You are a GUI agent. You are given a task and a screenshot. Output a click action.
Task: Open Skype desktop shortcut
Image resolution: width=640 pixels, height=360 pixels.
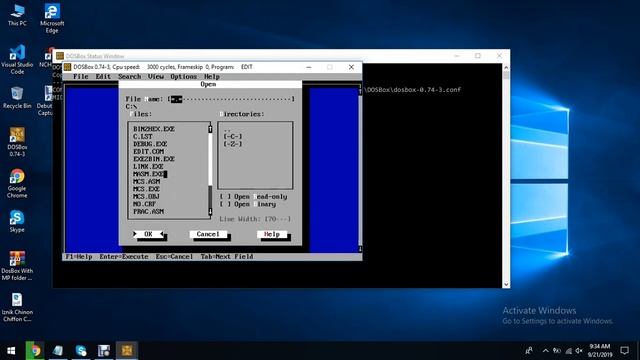17,222
